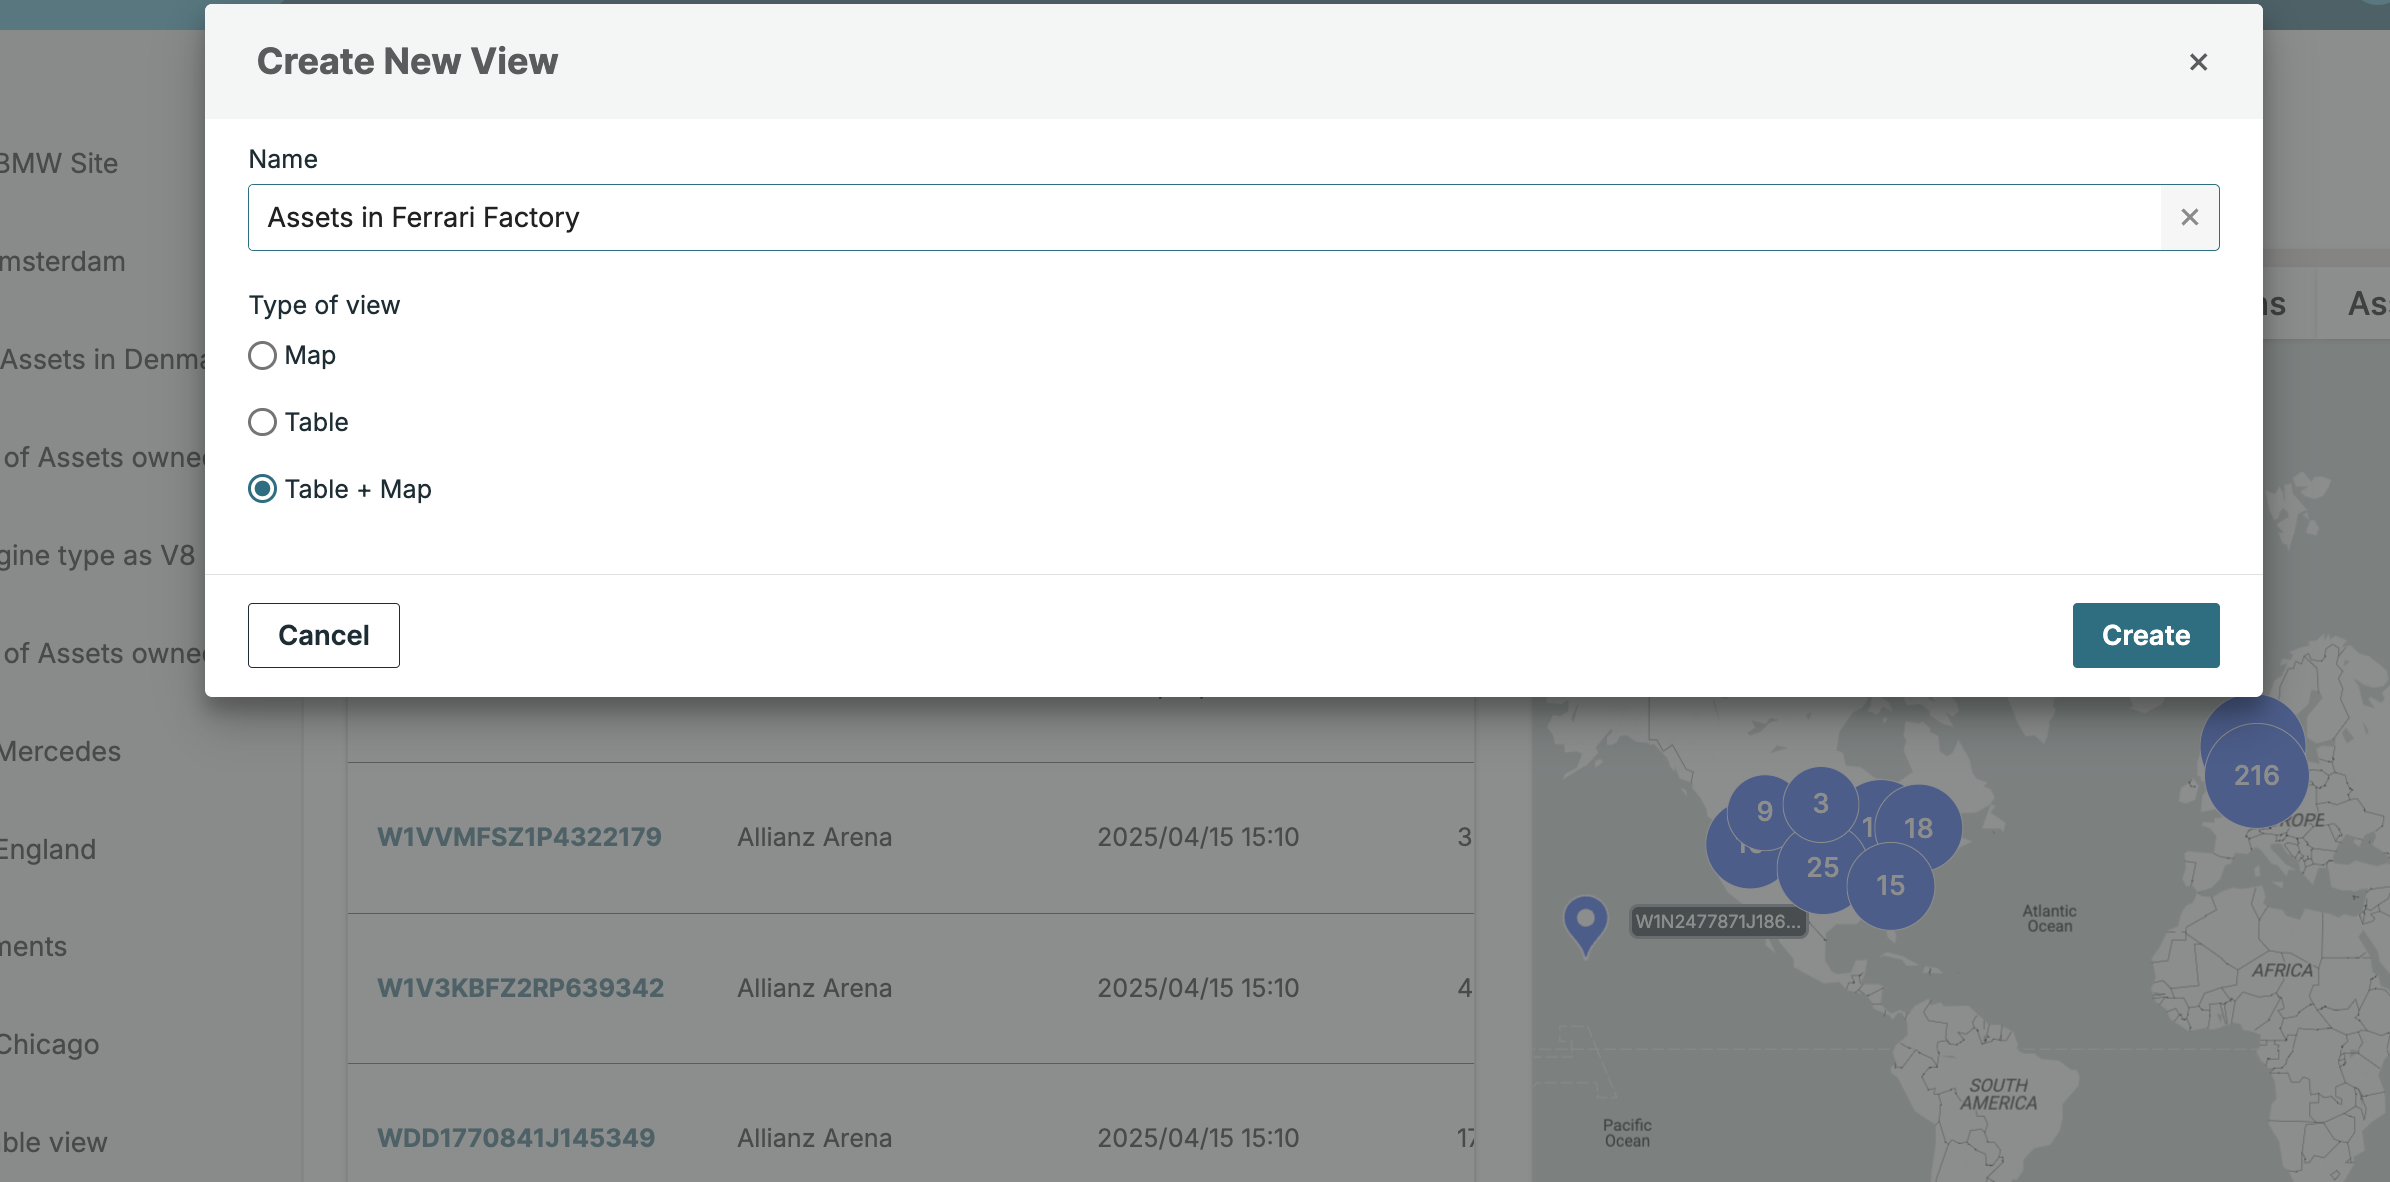Open asset link W1VVMFSZ1P4322179
The image size is (2390, 1182).
pos(519,837)
